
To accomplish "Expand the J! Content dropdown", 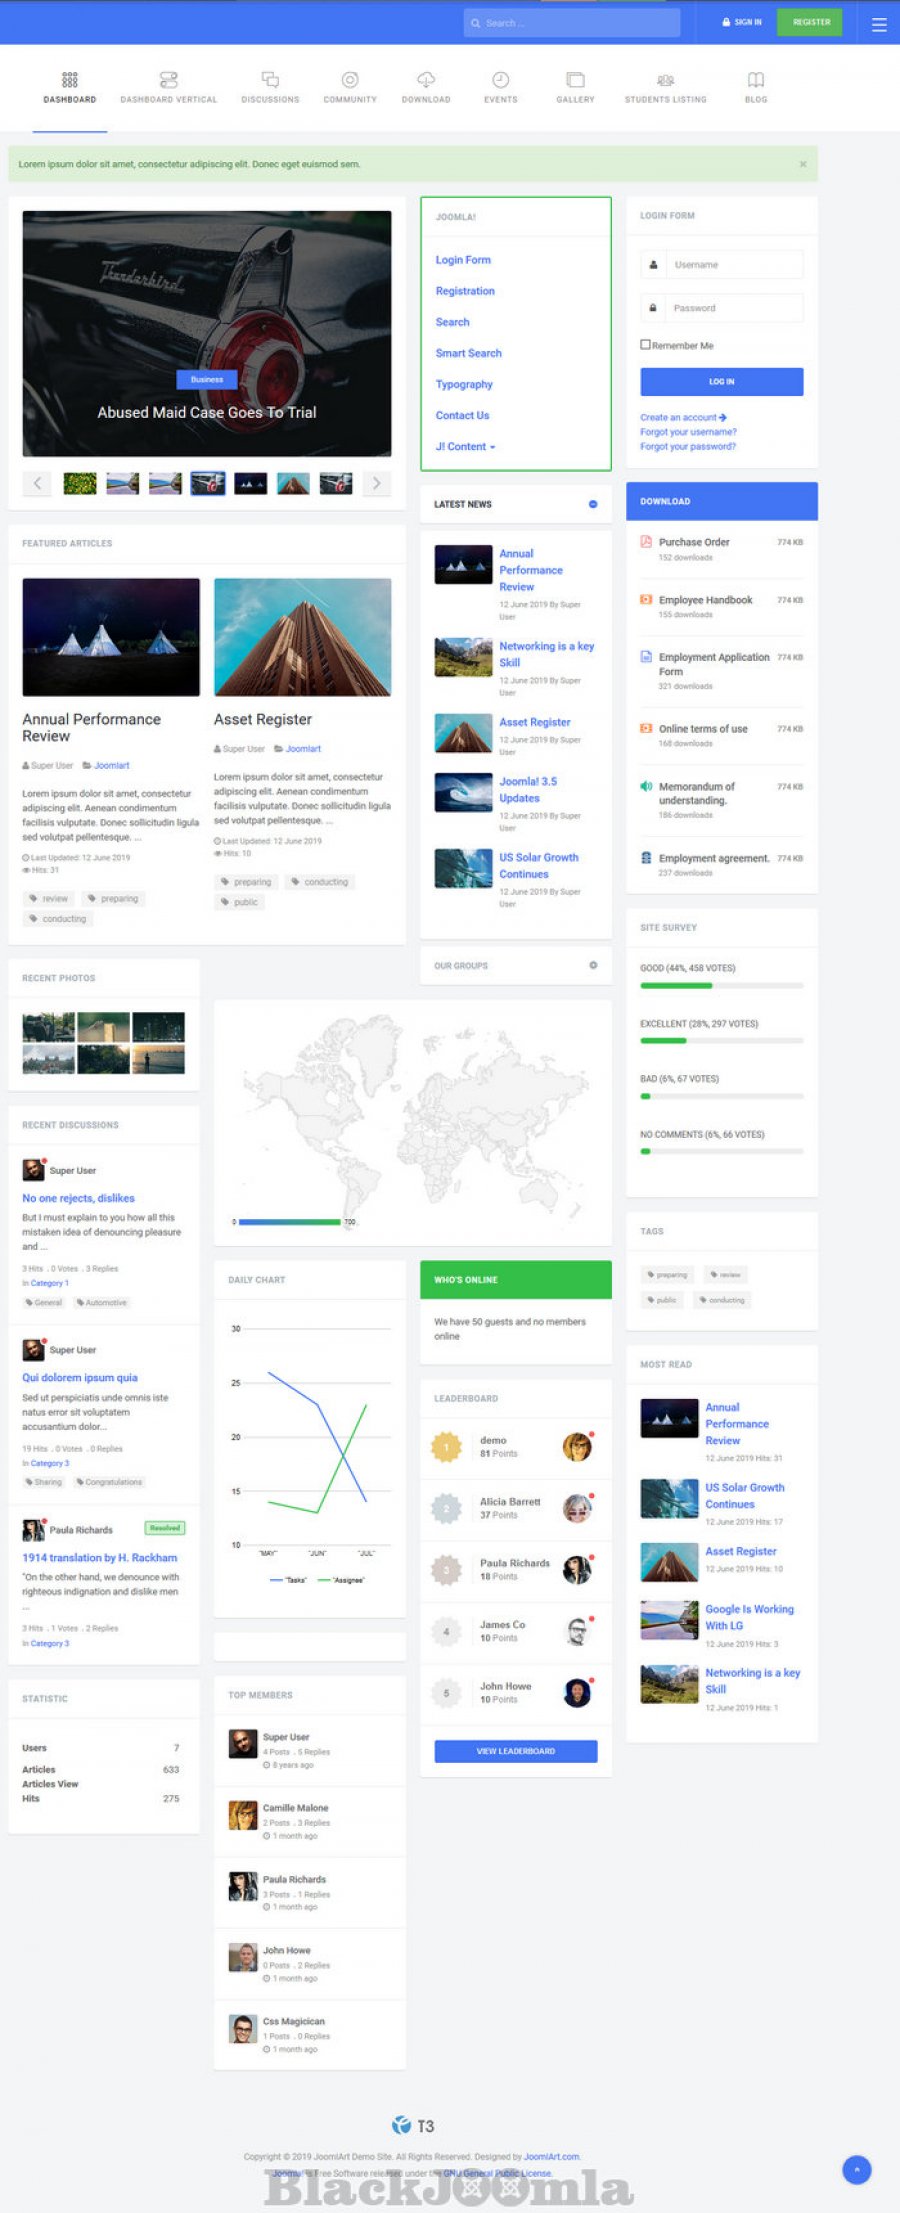I will (x=465, y=447).
